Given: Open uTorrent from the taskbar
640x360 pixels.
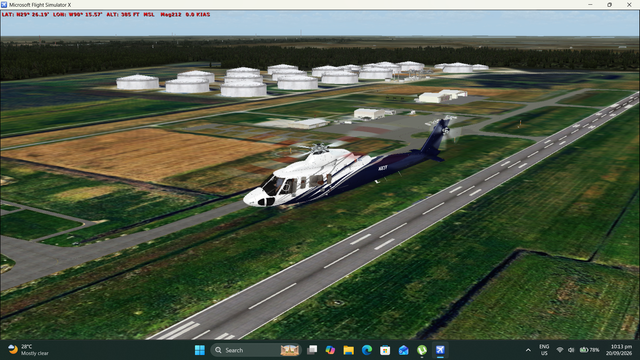Looking at the screenshot, I should pyautogui.click(x=422, y=350).
